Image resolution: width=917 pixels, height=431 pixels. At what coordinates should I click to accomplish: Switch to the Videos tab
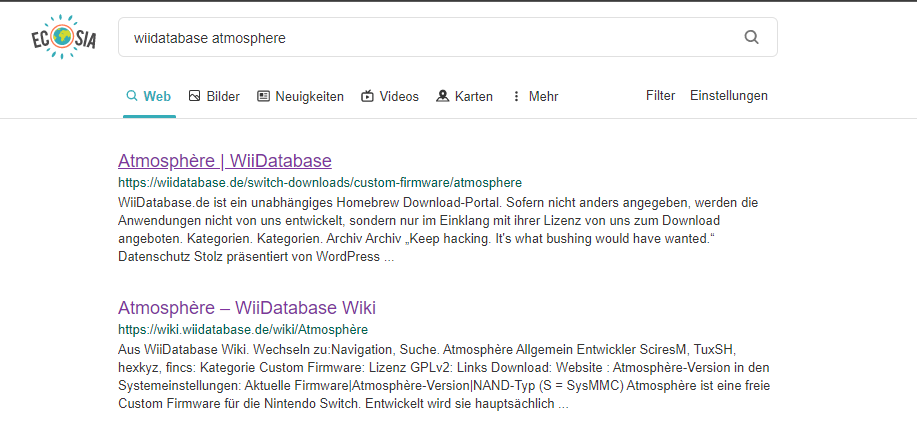[x=390, y=96]
